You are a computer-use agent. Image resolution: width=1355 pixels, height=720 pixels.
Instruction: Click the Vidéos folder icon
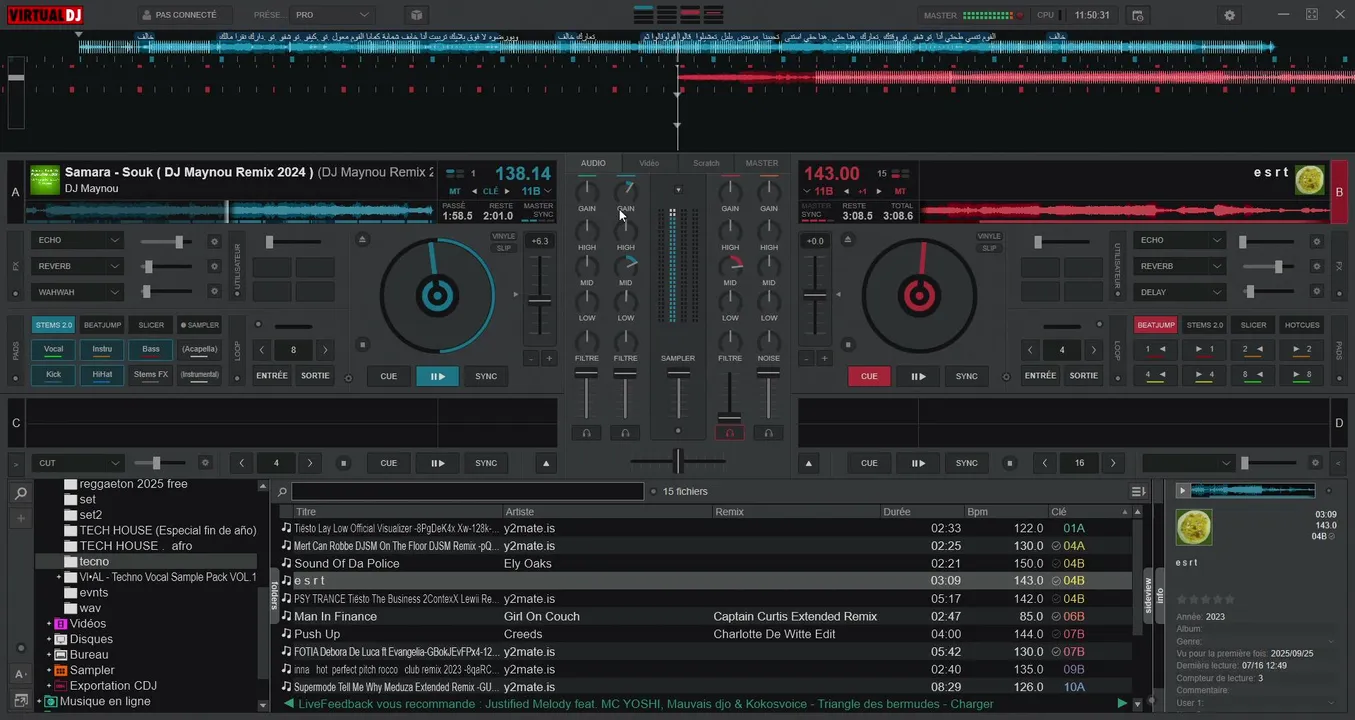(60, 624)
